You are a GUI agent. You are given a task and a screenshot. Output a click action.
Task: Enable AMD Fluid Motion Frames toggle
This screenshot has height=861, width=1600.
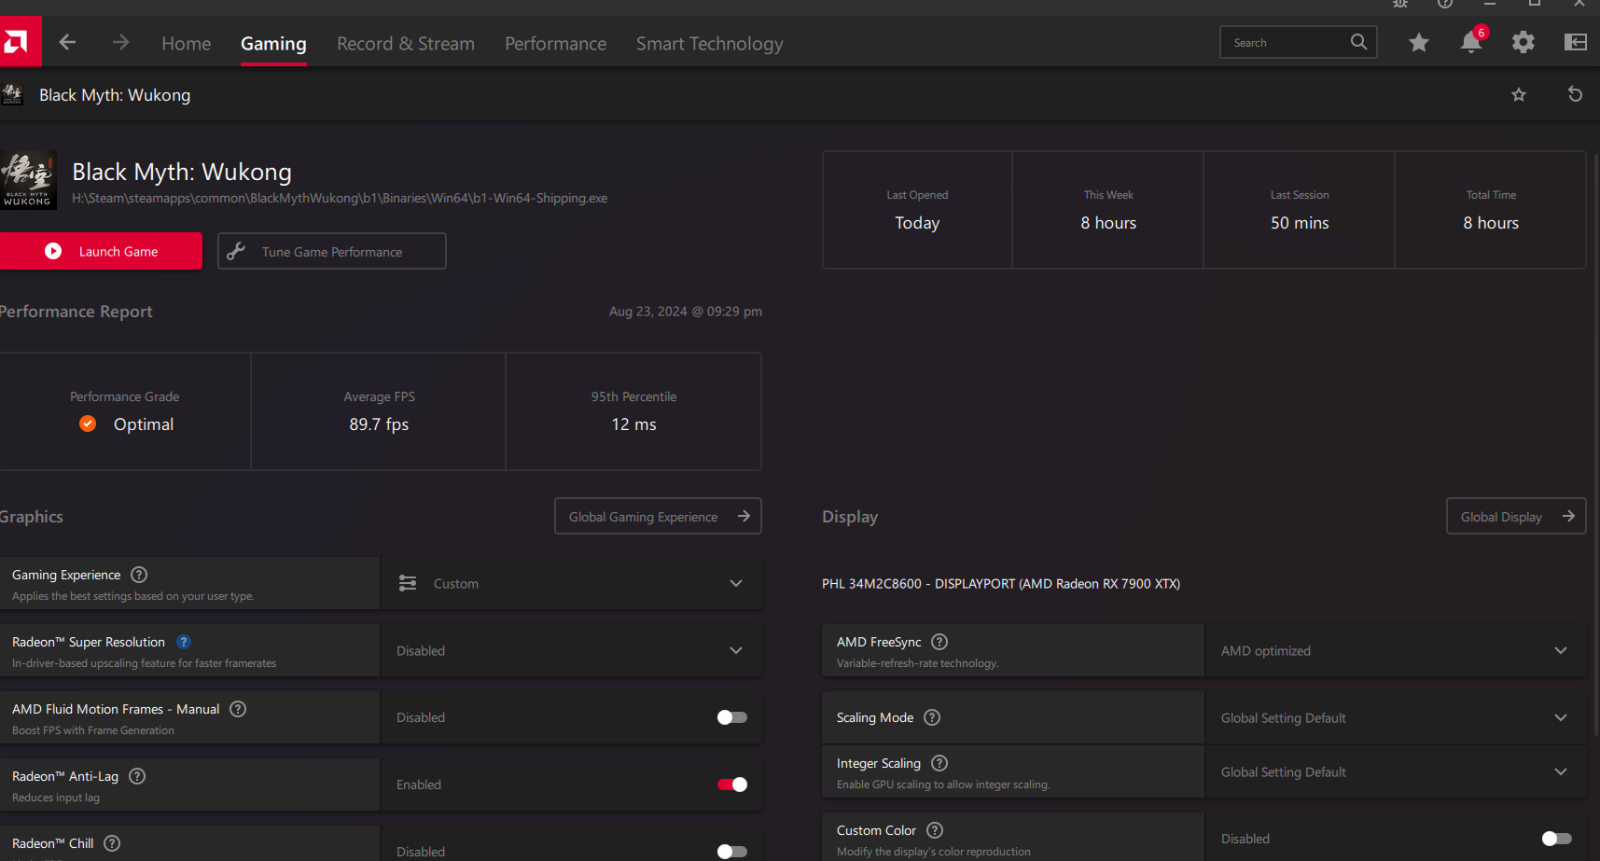click(732, 717)
